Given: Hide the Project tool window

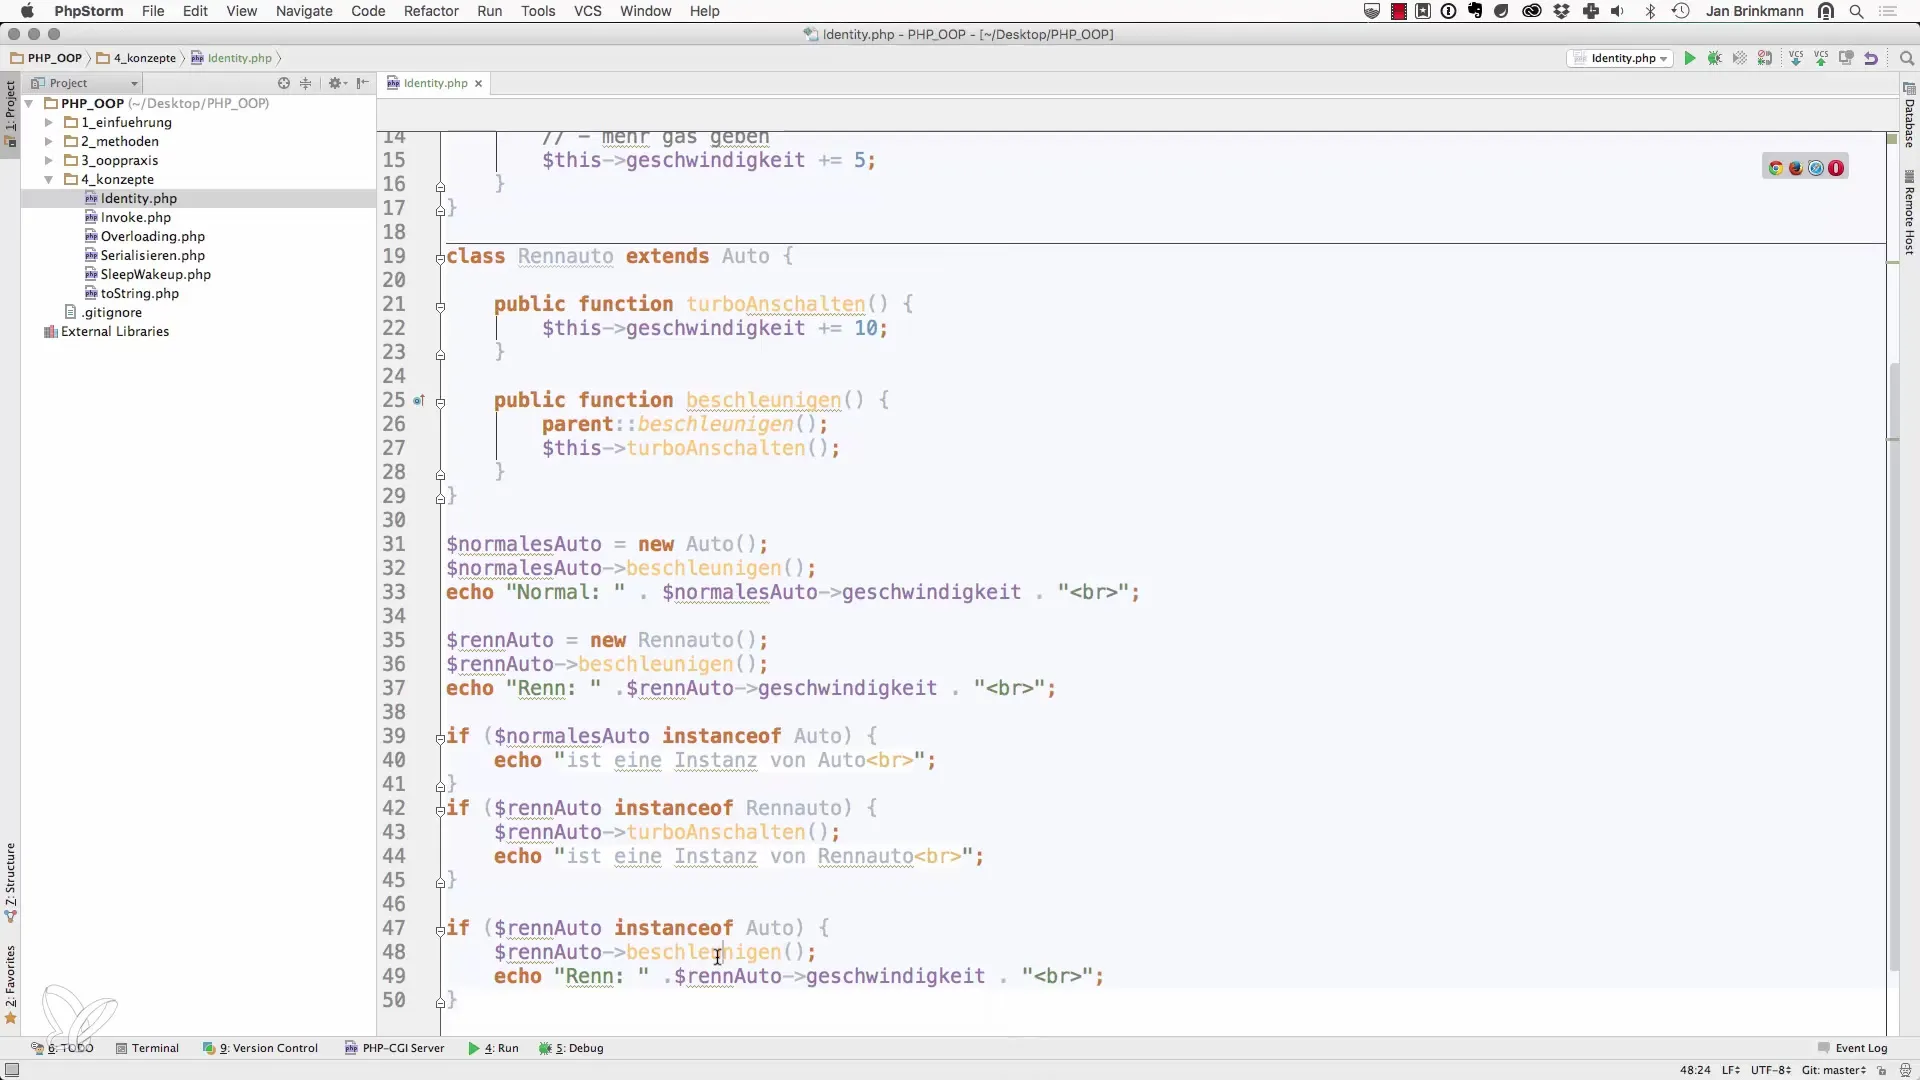Looking at the screenshot, I should click(362, 83).
